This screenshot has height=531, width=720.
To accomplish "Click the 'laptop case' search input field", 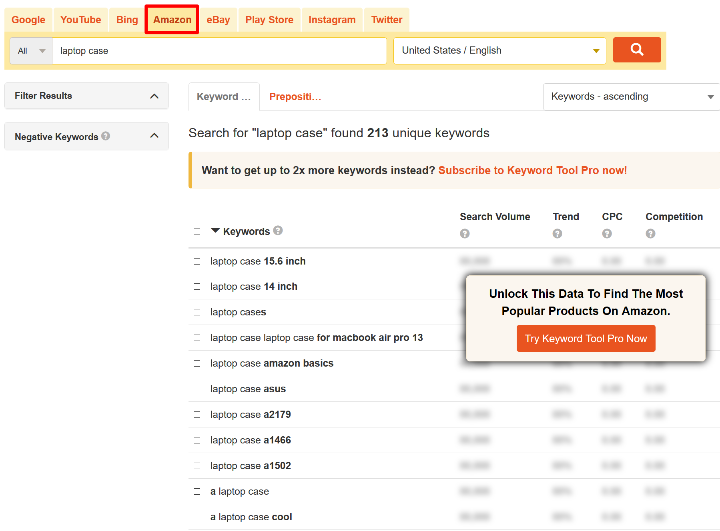I will coord(219,50).
